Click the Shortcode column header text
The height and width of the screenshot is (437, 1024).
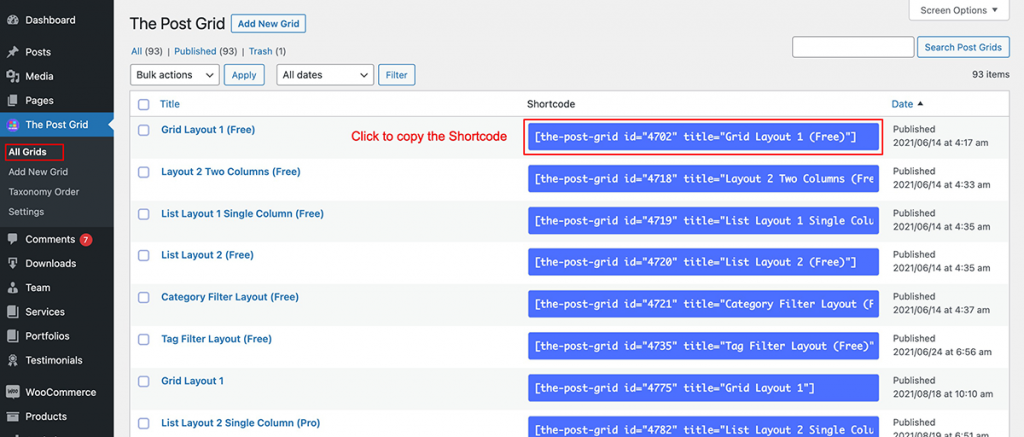point(551,104)
